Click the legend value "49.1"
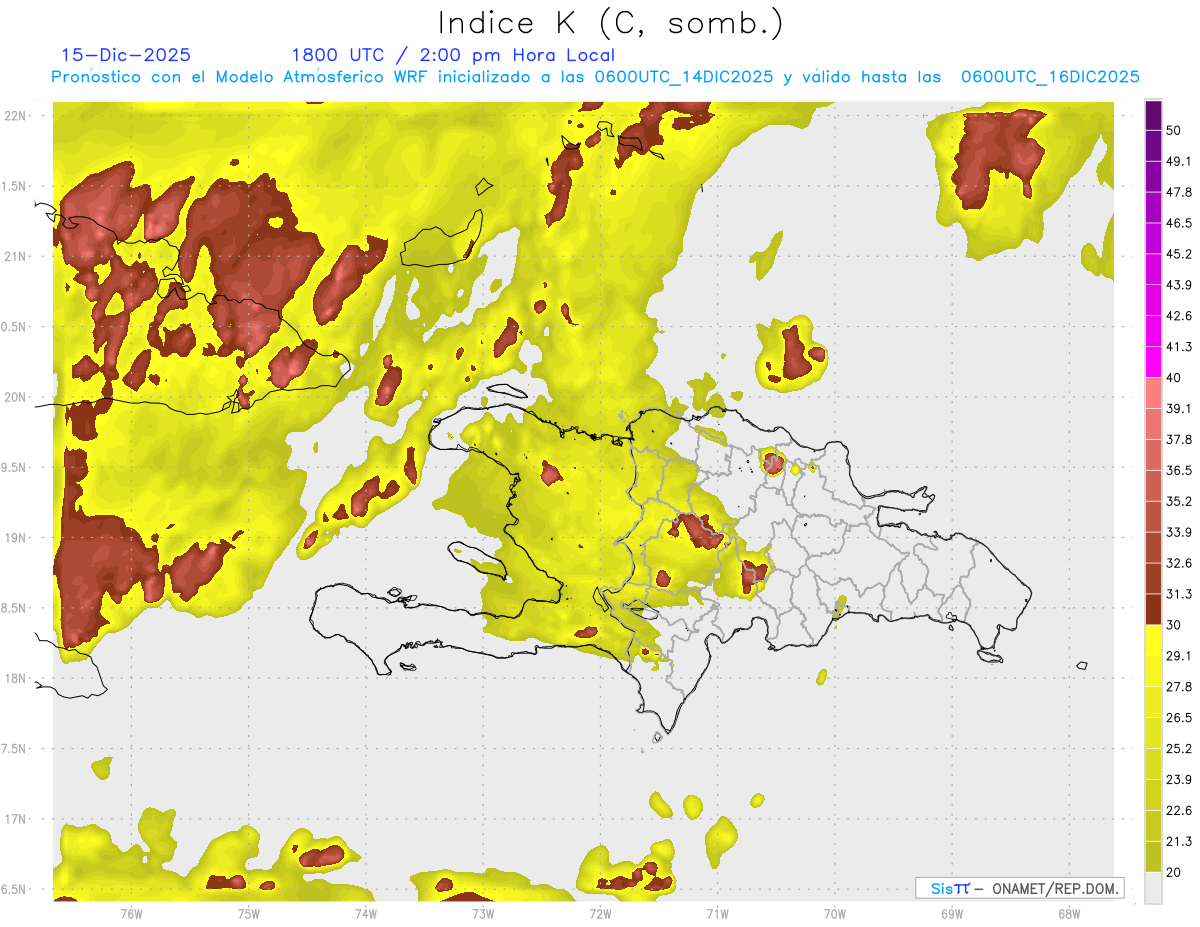 coord(1179,161)
